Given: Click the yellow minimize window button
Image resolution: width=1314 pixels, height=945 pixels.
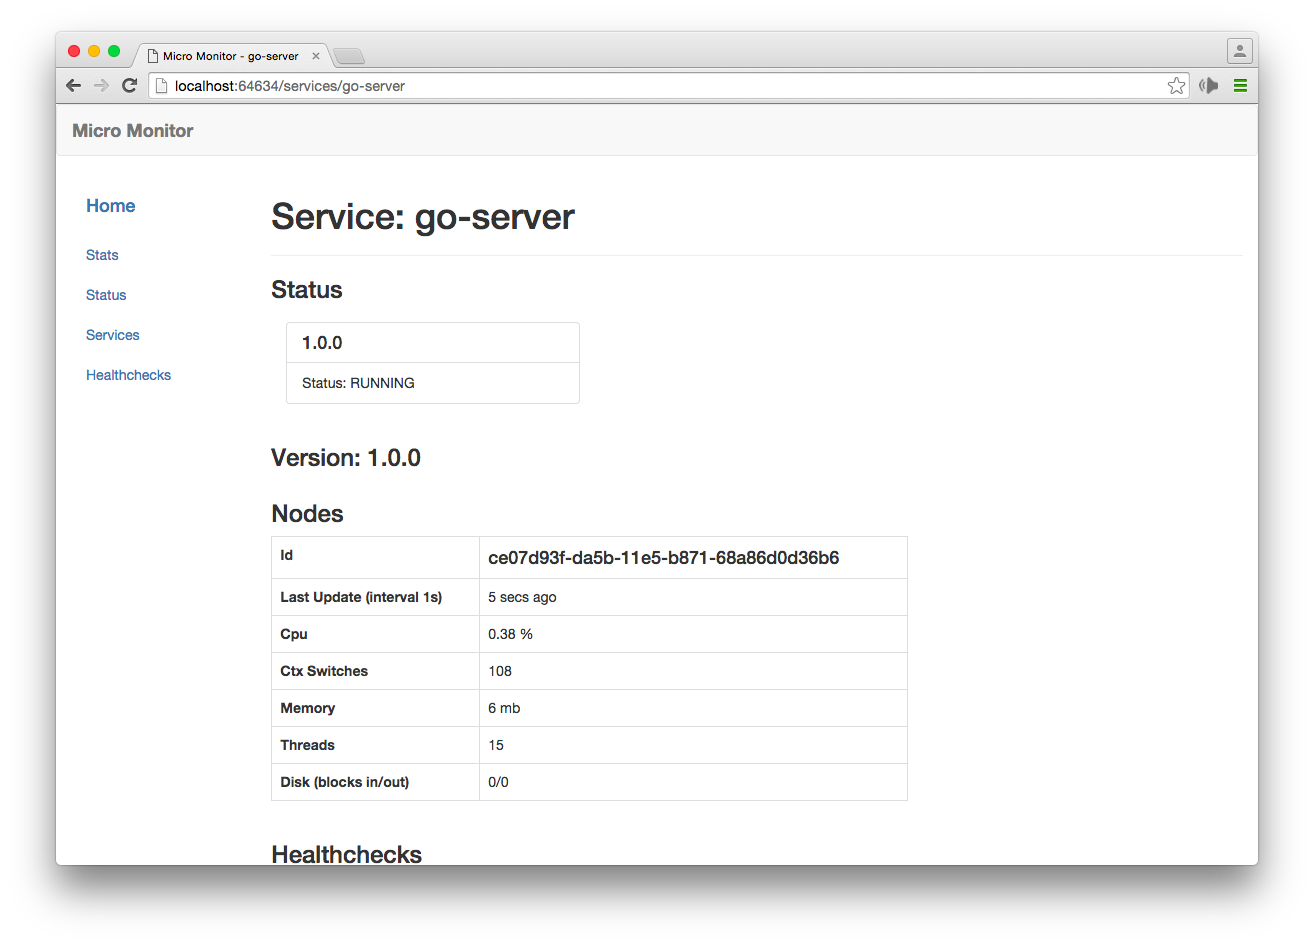Looking at the screenshot, I should pyautogui.click(x=94, y=51).
